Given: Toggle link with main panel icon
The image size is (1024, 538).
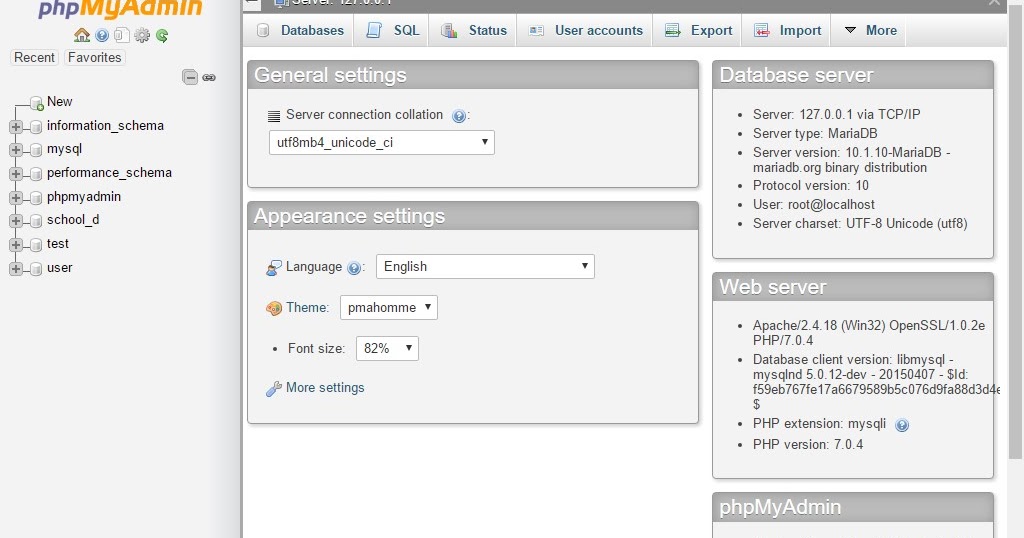Looking at the screenshot, I should point(209,77).
